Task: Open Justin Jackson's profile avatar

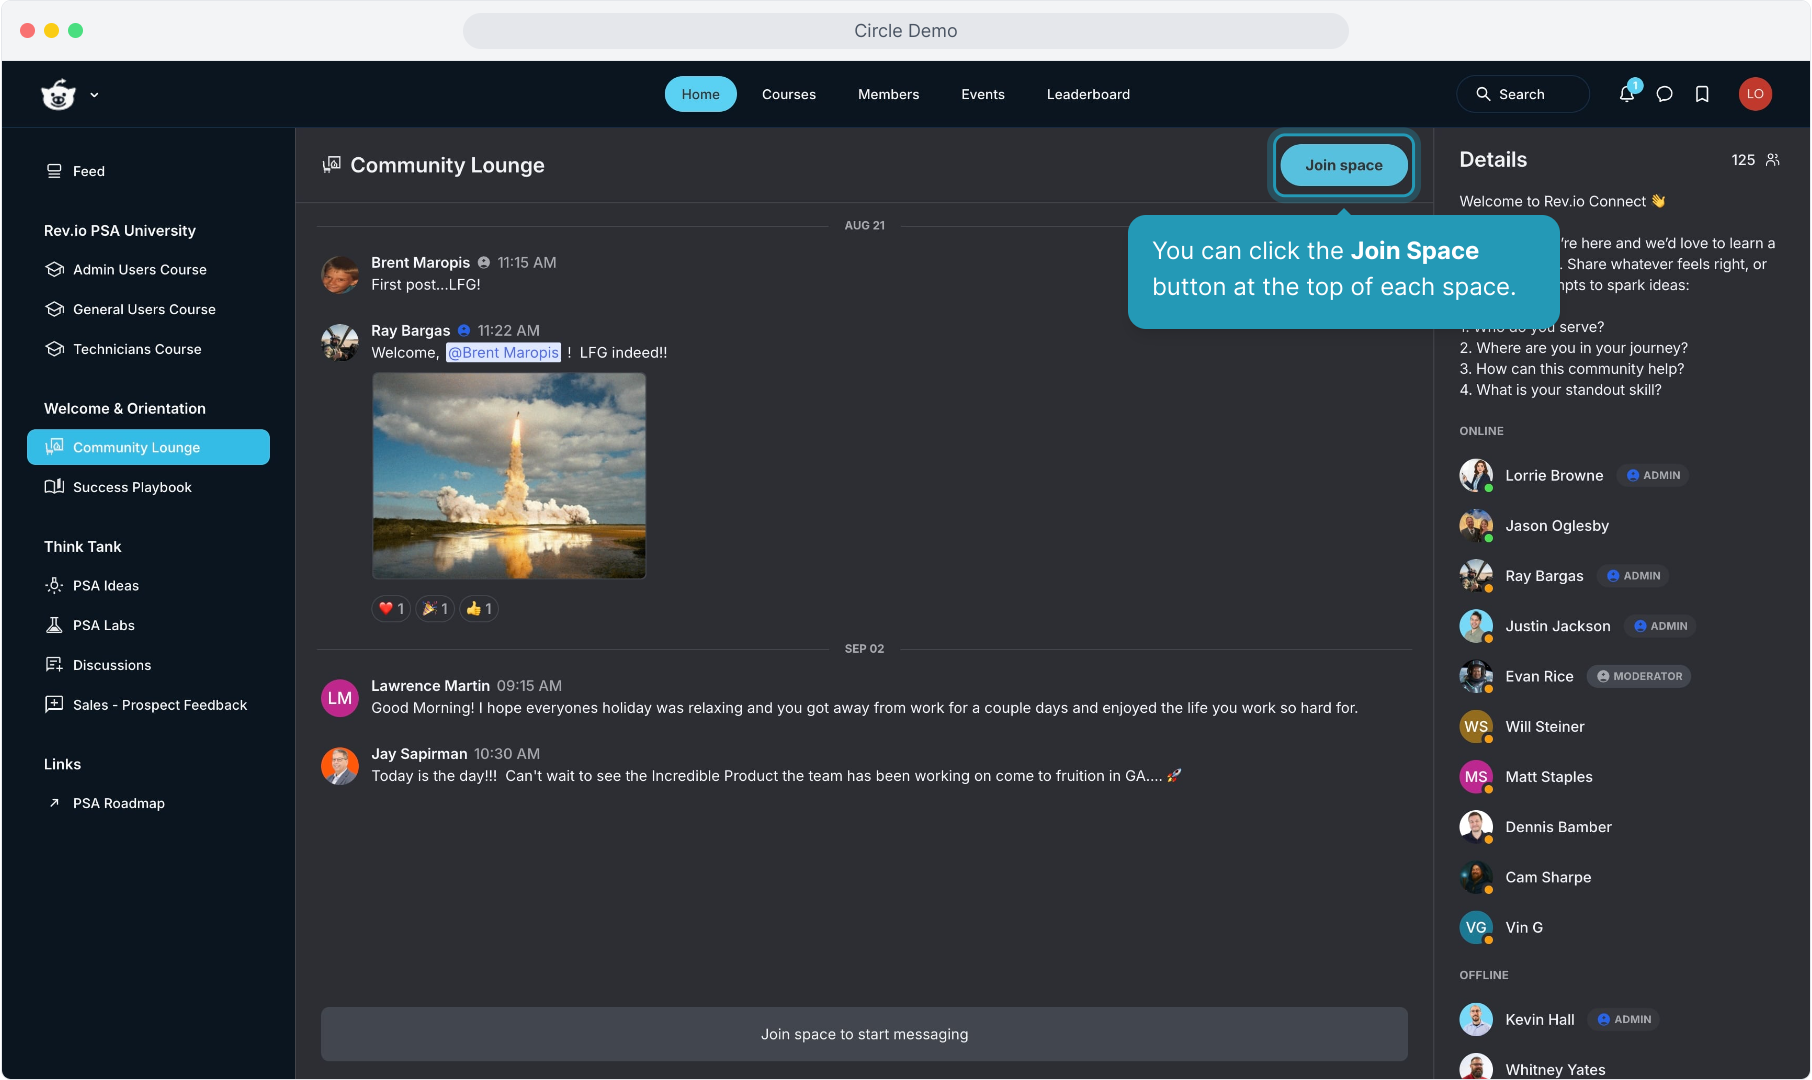Action: click(x=1476, y=626)
